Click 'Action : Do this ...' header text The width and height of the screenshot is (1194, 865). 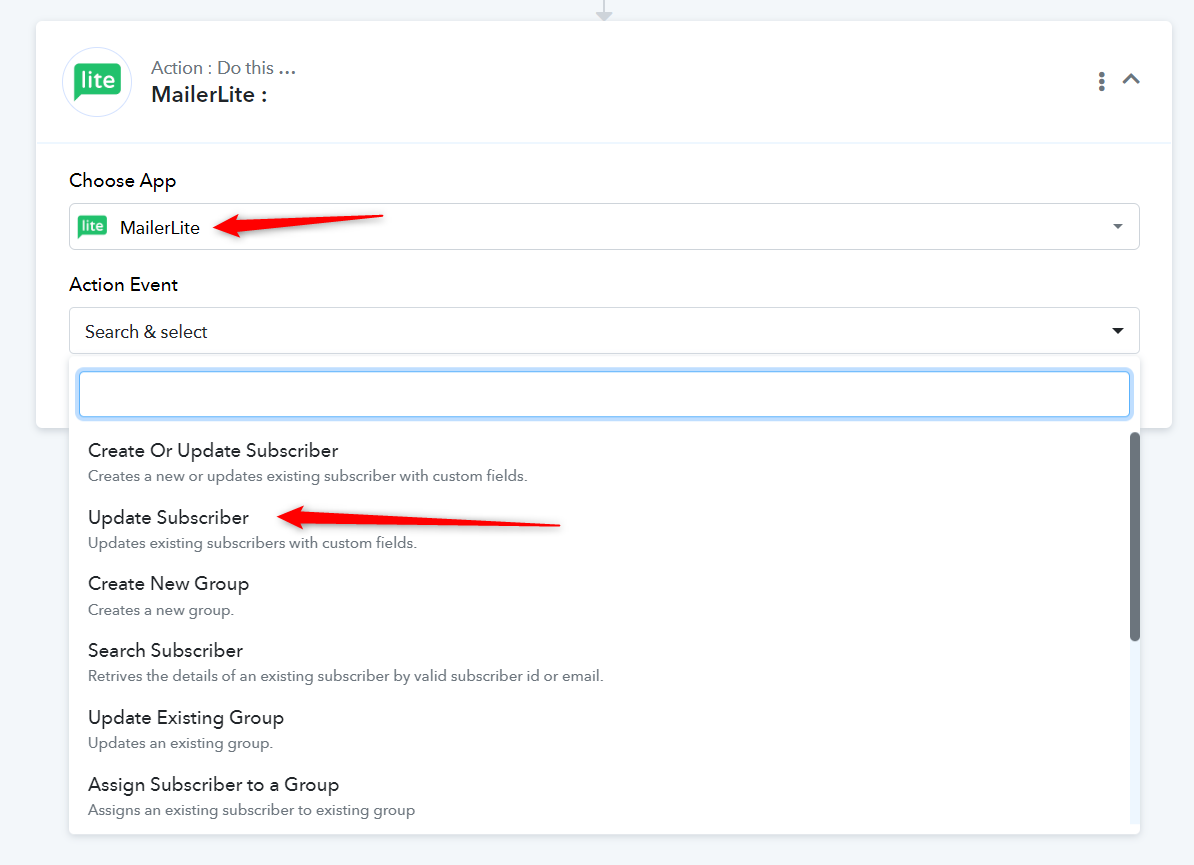223,68
